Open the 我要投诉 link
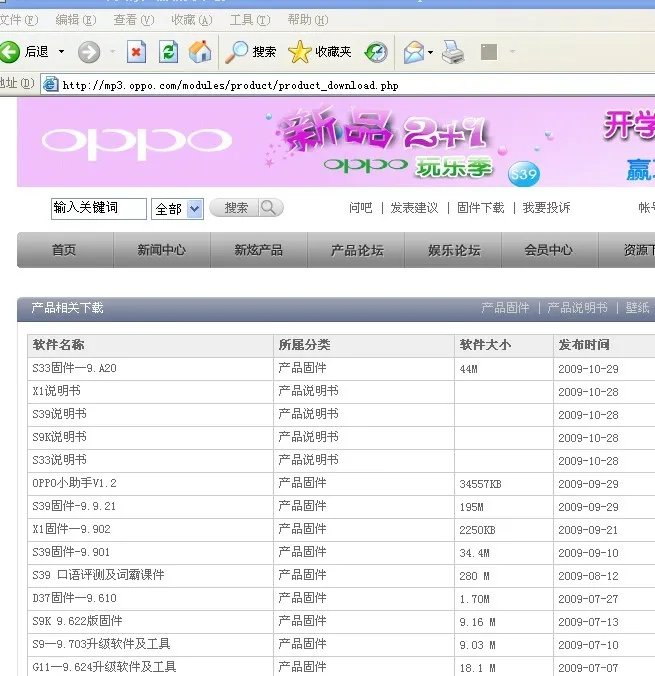This screenshot has height=676, width=655. click(x=546, y=208)
